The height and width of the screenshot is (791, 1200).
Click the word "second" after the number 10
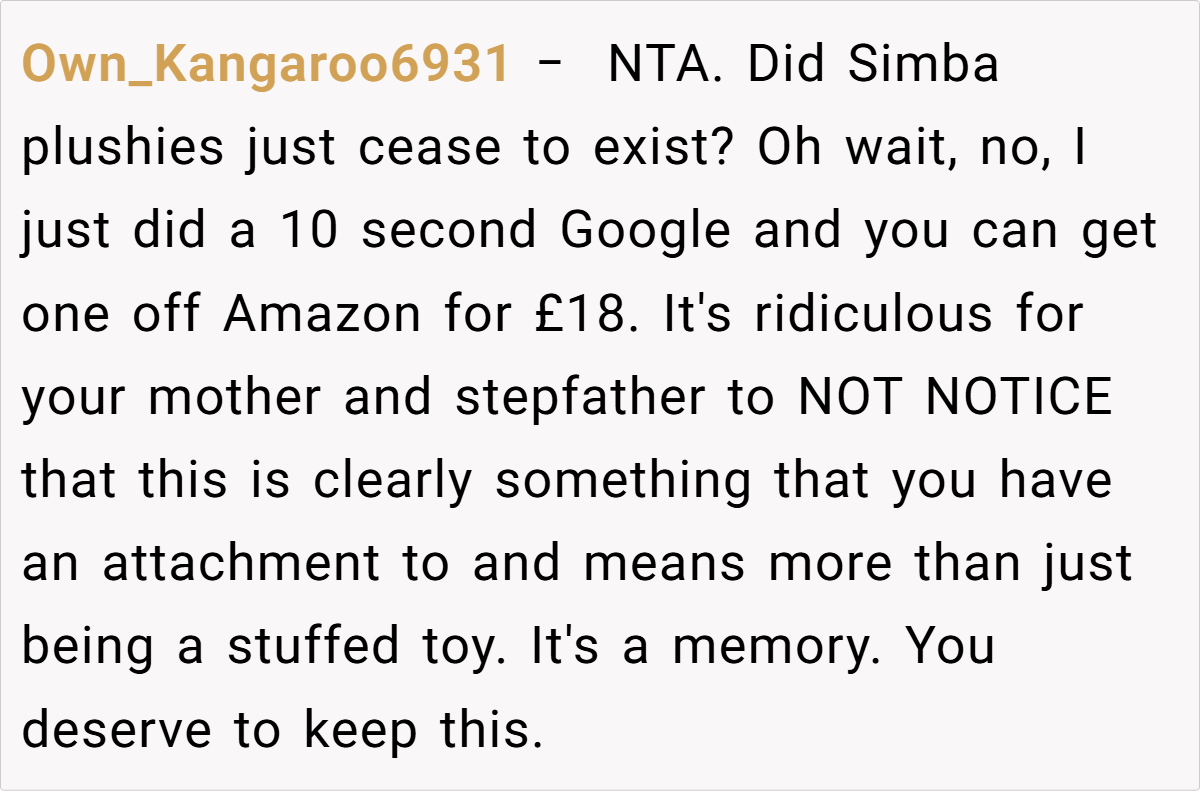[x=449, y=232]
